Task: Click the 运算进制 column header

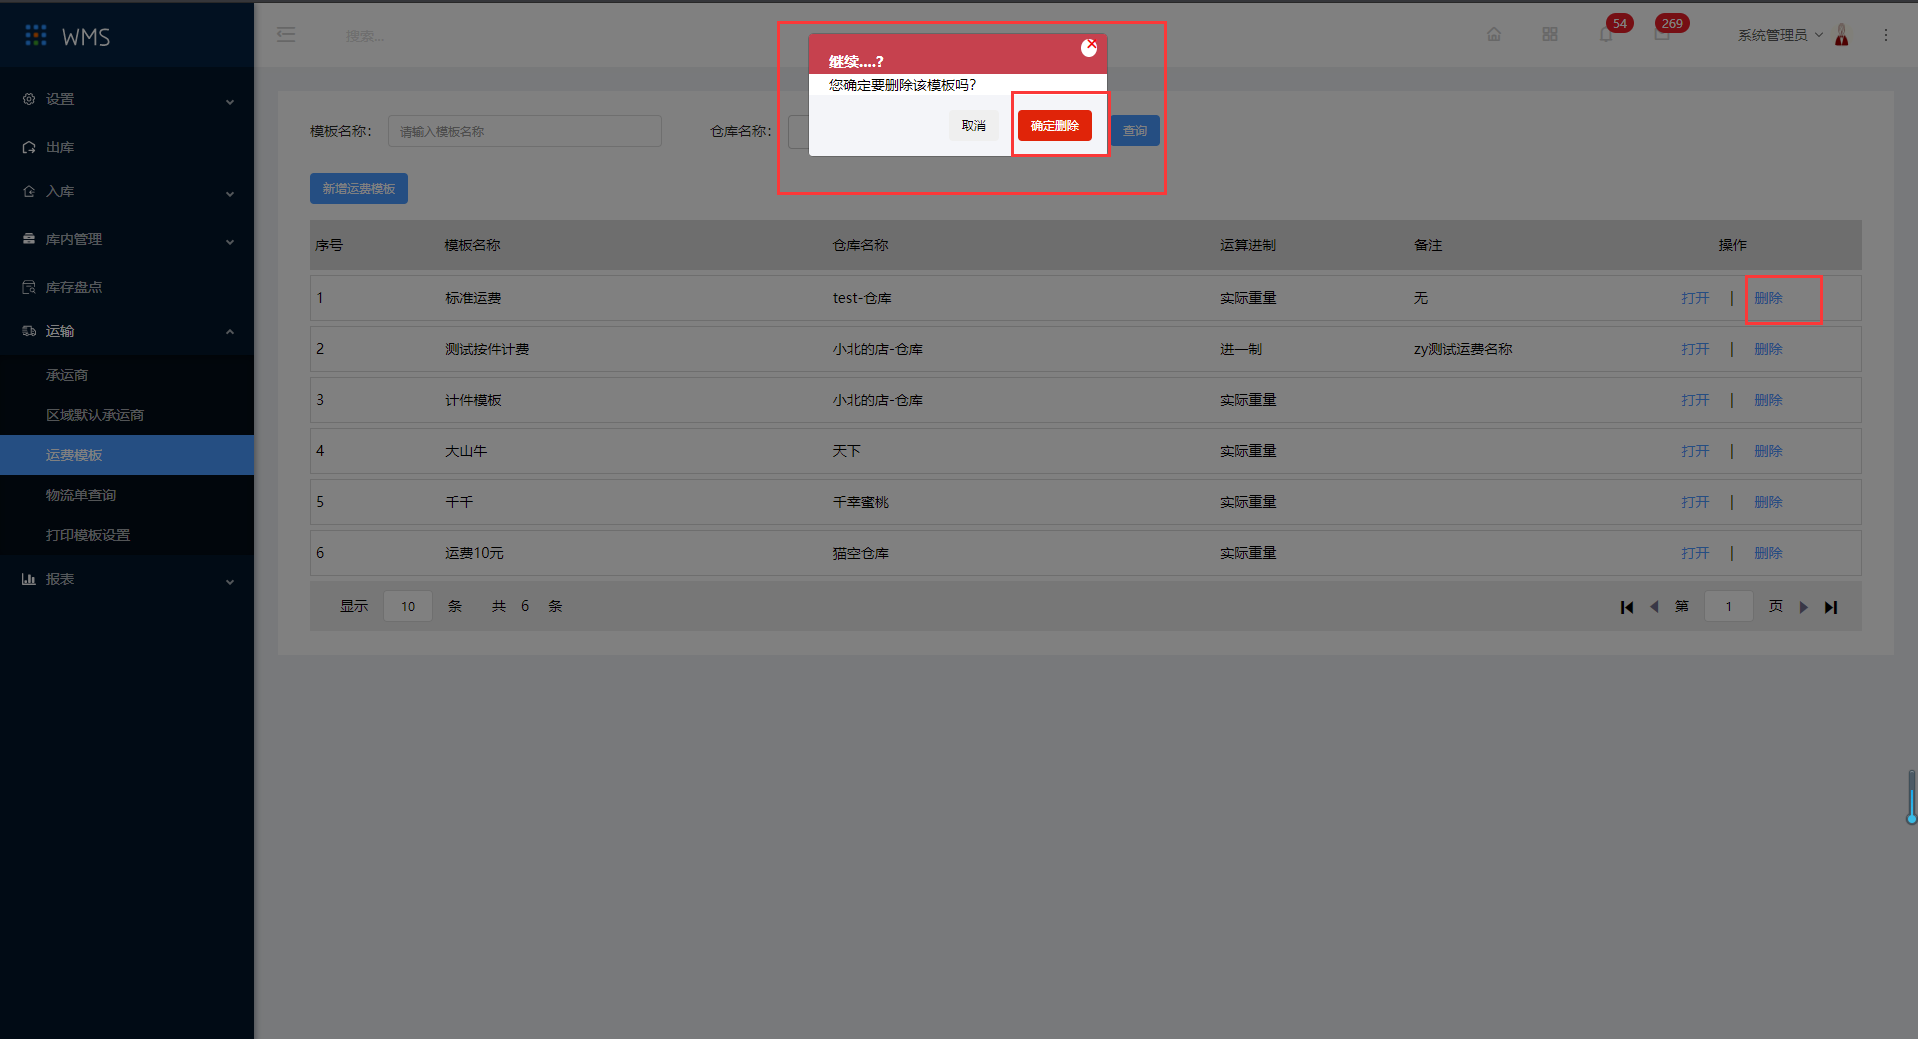Action: click(x=1247, y=245)
